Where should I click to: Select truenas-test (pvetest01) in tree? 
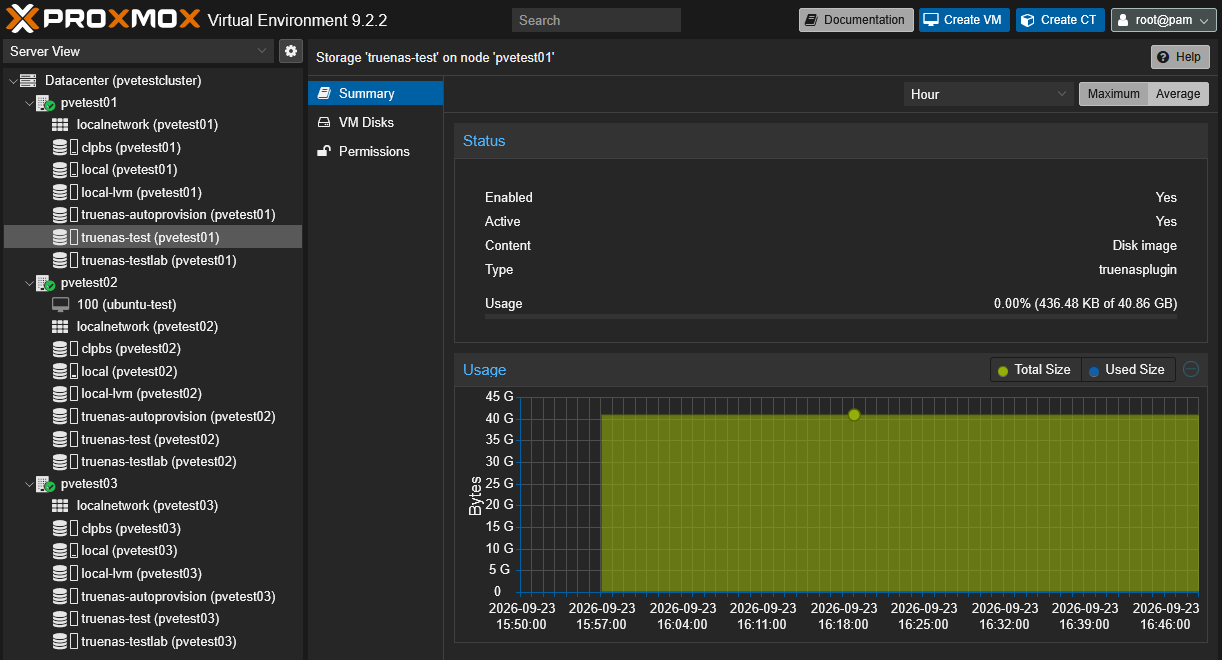click(153, 237)
